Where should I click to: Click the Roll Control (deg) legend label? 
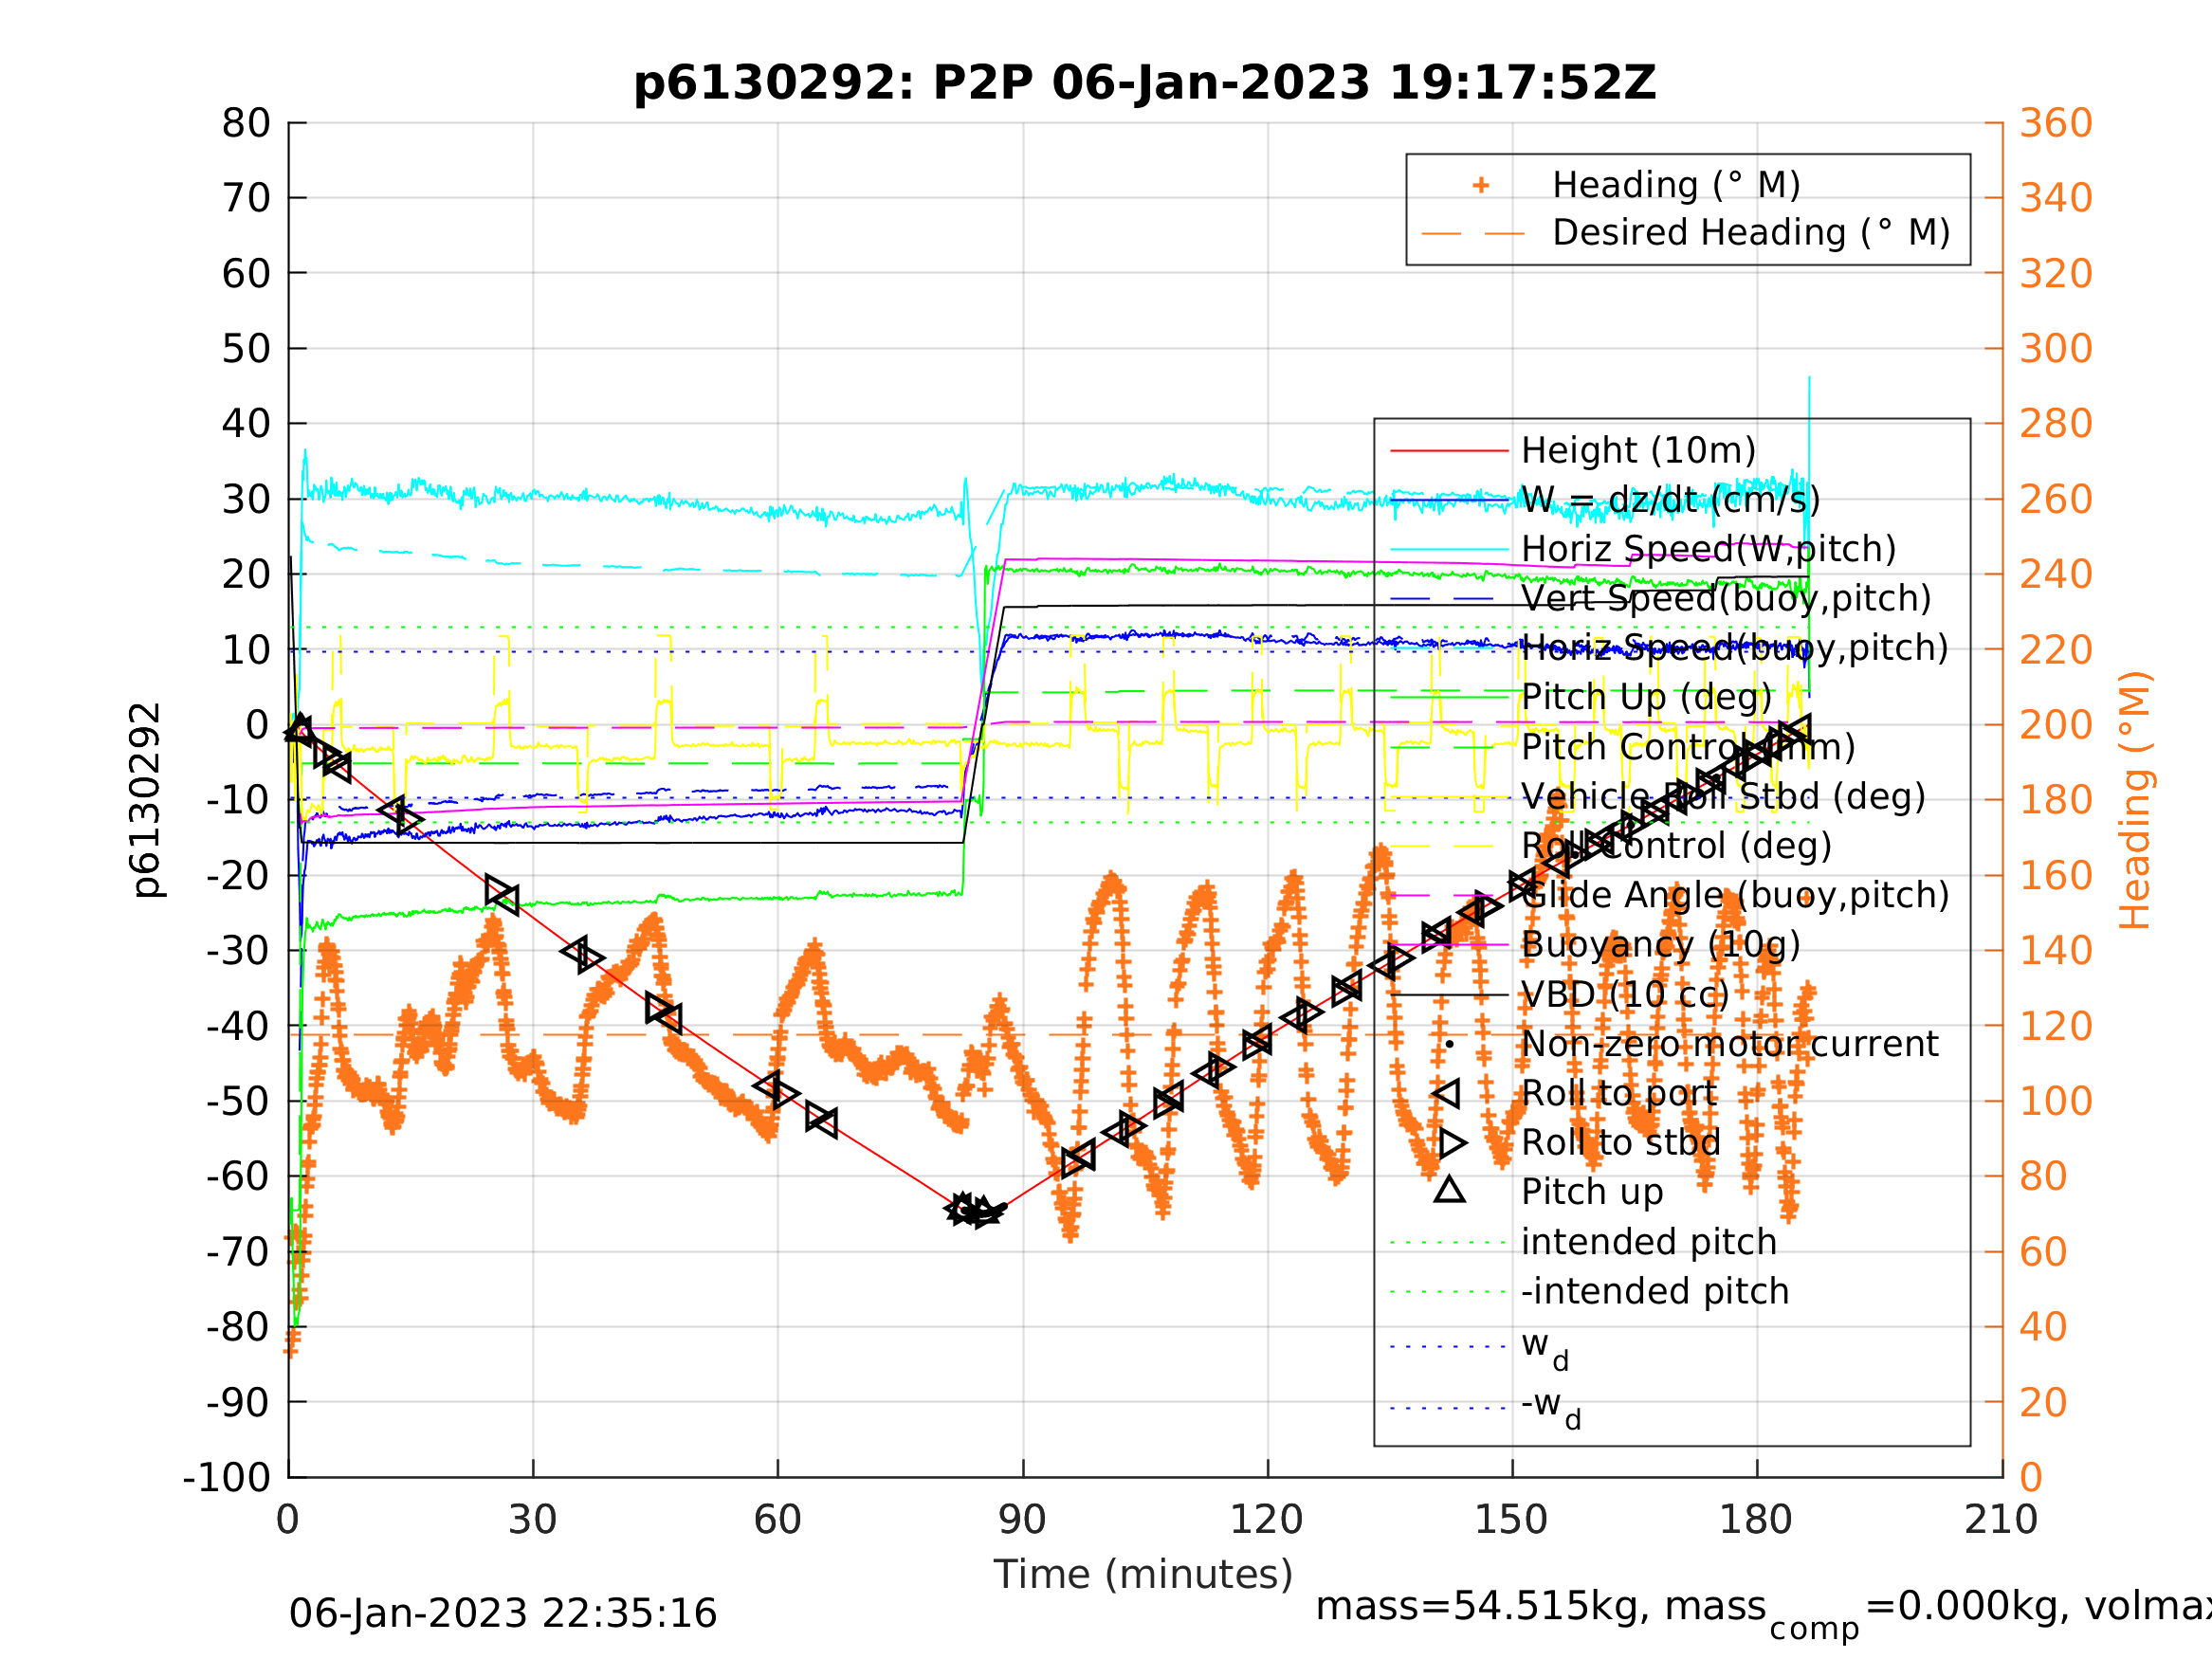tap(1676, 846)
